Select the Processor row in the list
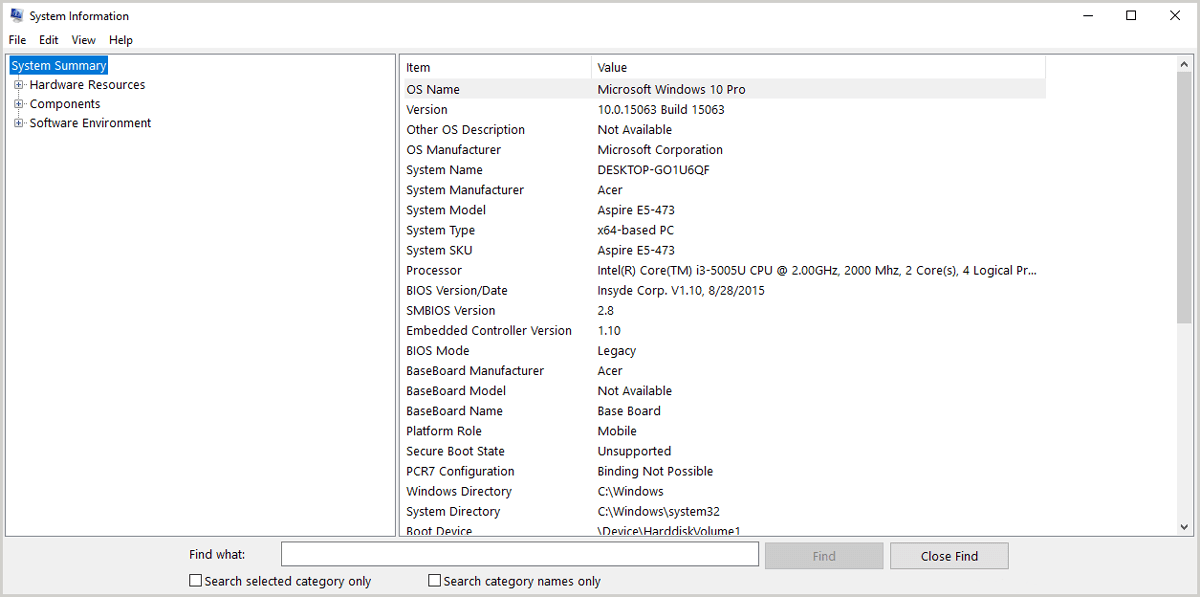This screenshot has height=597, width=1200. coord(434,270)
